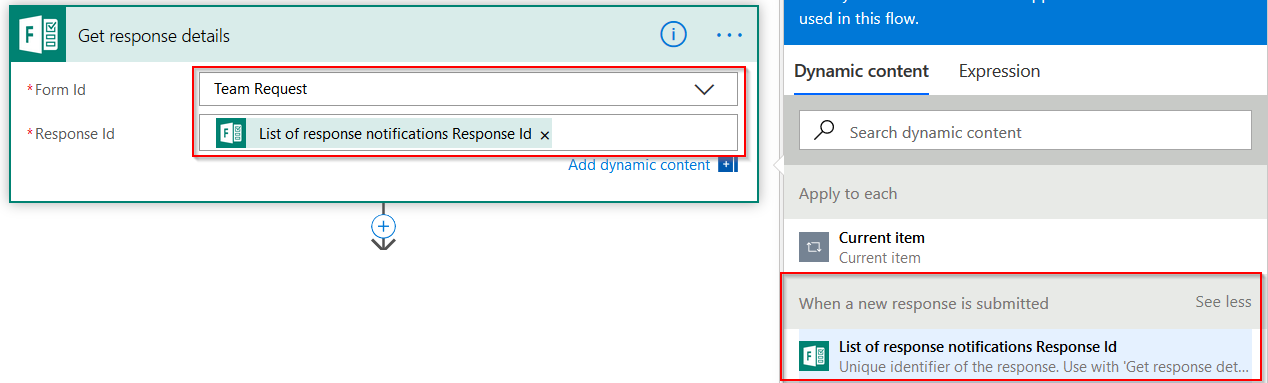Screen dimensions: 1268x383
Task: Click See less to collapse the section
Action: click(x=1223, y=302)
